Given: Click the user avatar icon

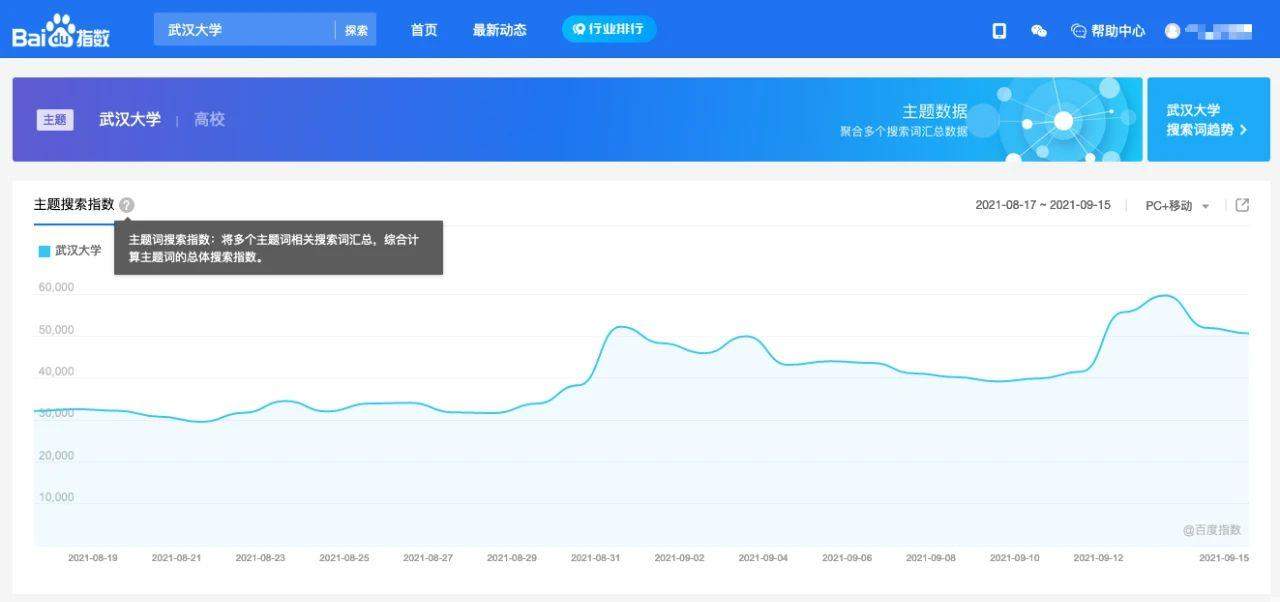Looking at the screenshot, I should pos(1173,31).
